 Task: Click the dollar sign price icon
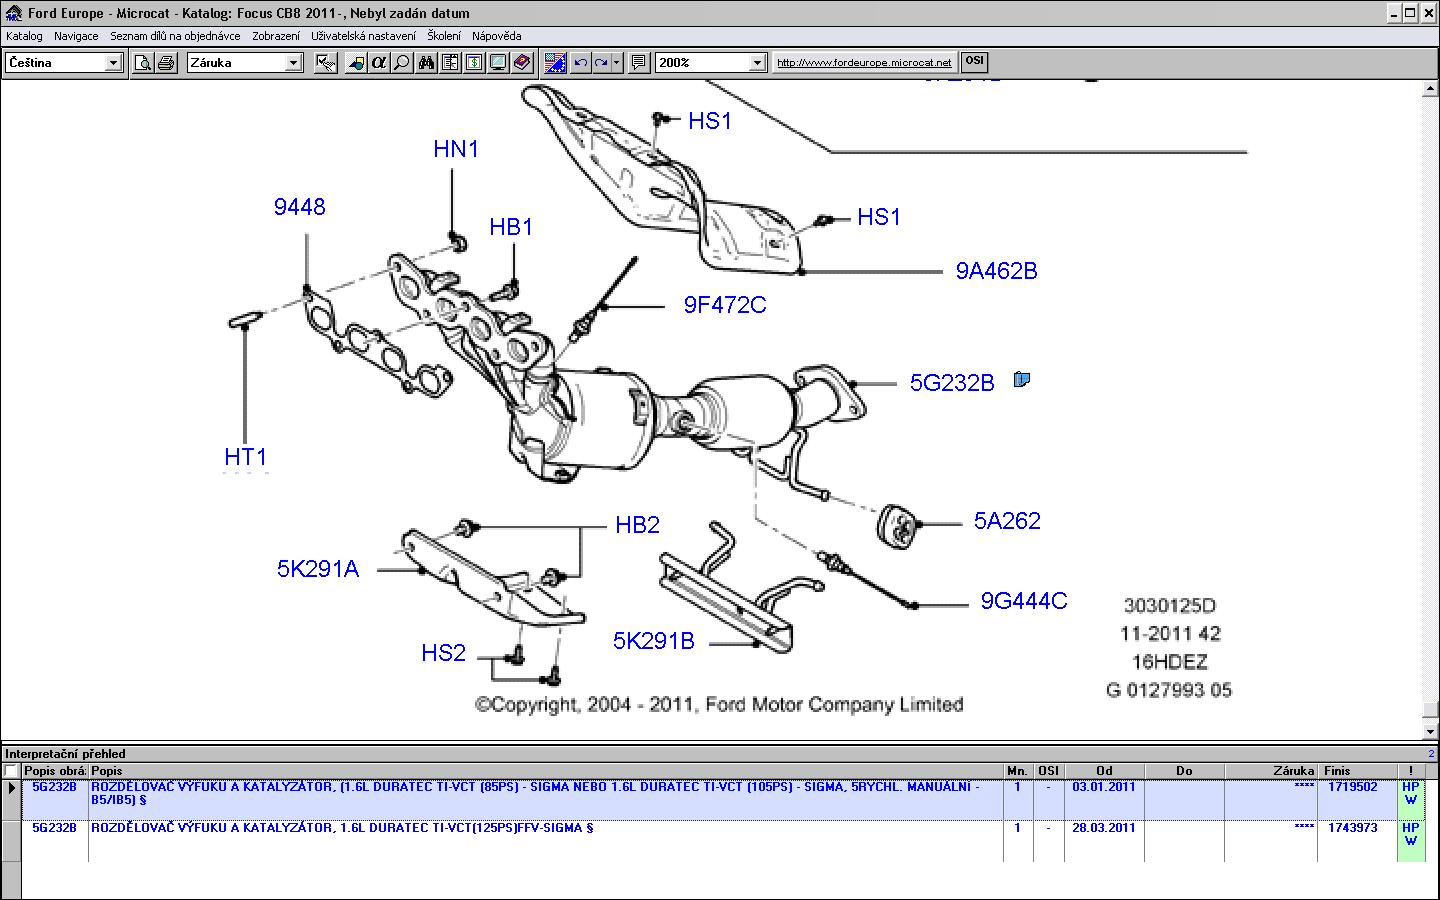tap(474, 63)
